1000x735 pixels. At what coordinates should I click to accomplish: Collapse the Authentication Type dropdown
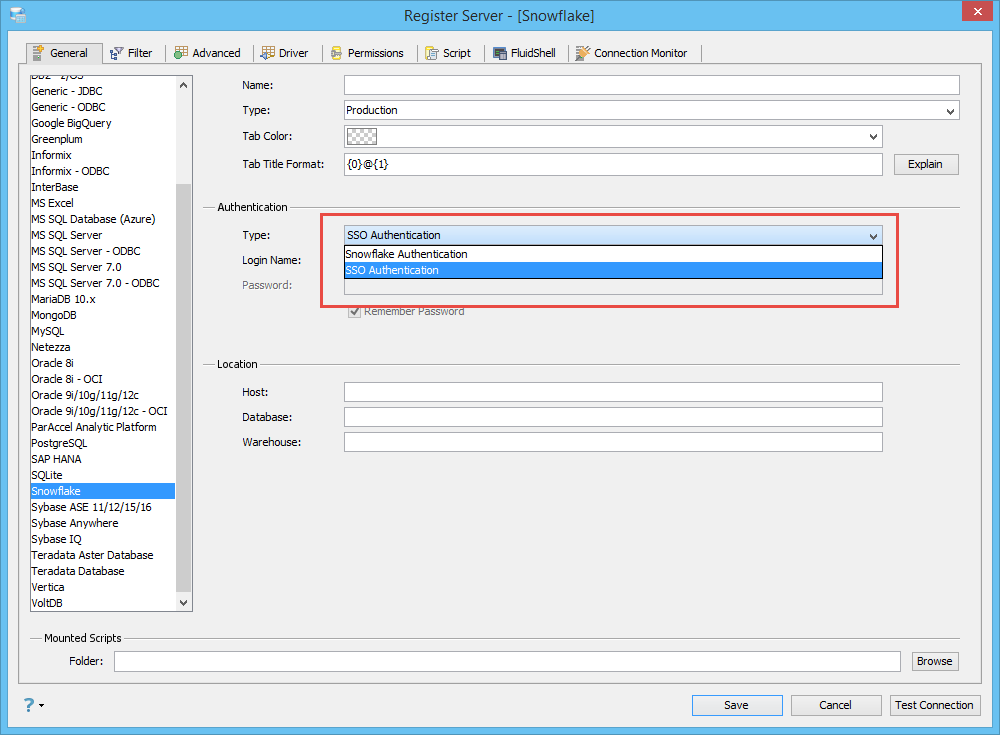(873, 236)
